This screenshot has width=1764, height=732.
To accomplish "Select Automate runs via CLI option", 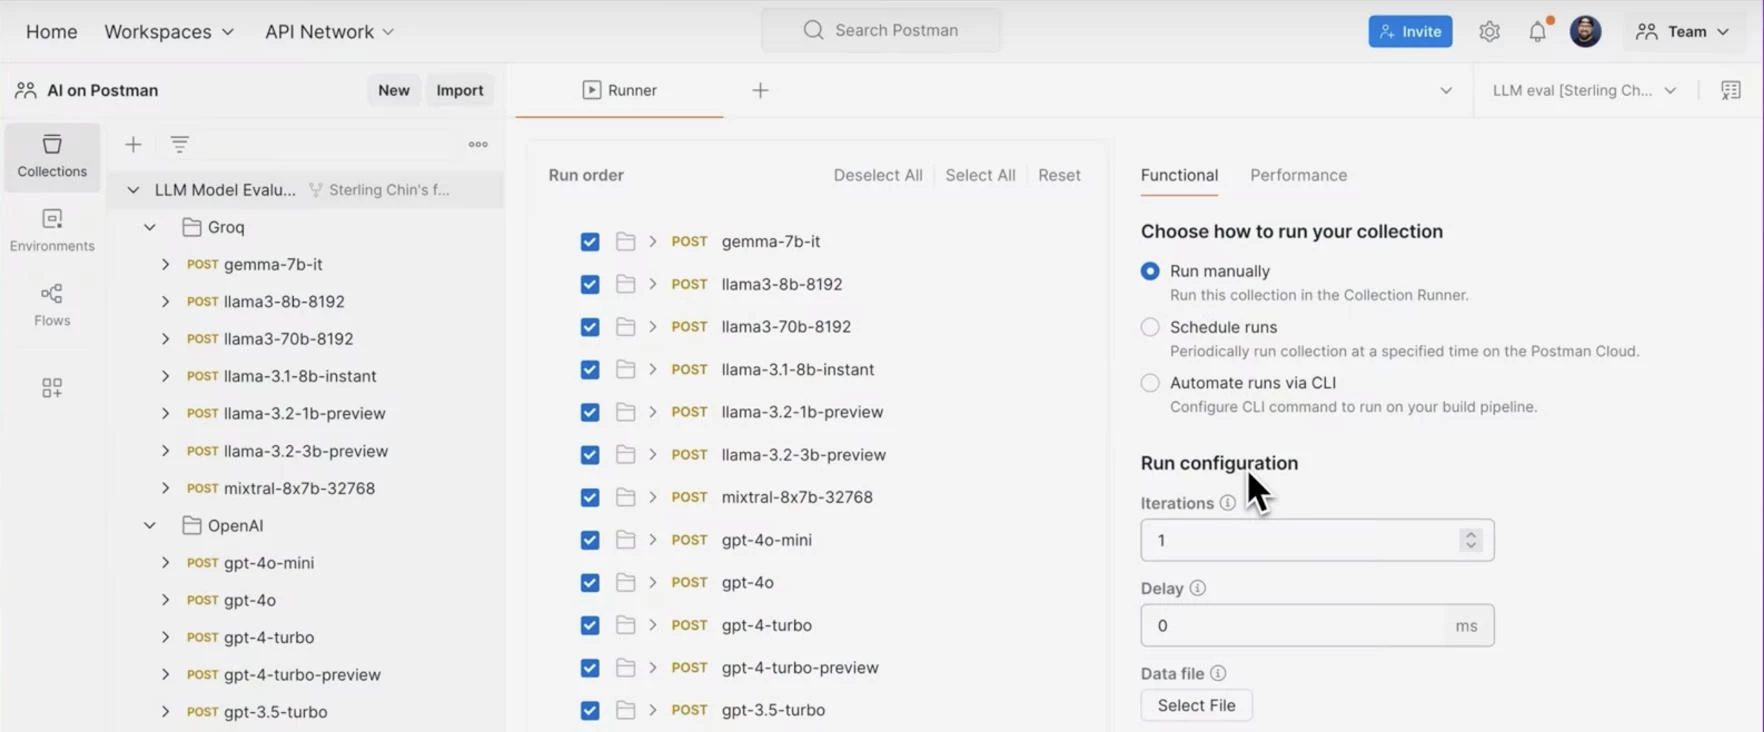I will [1150, 383].
